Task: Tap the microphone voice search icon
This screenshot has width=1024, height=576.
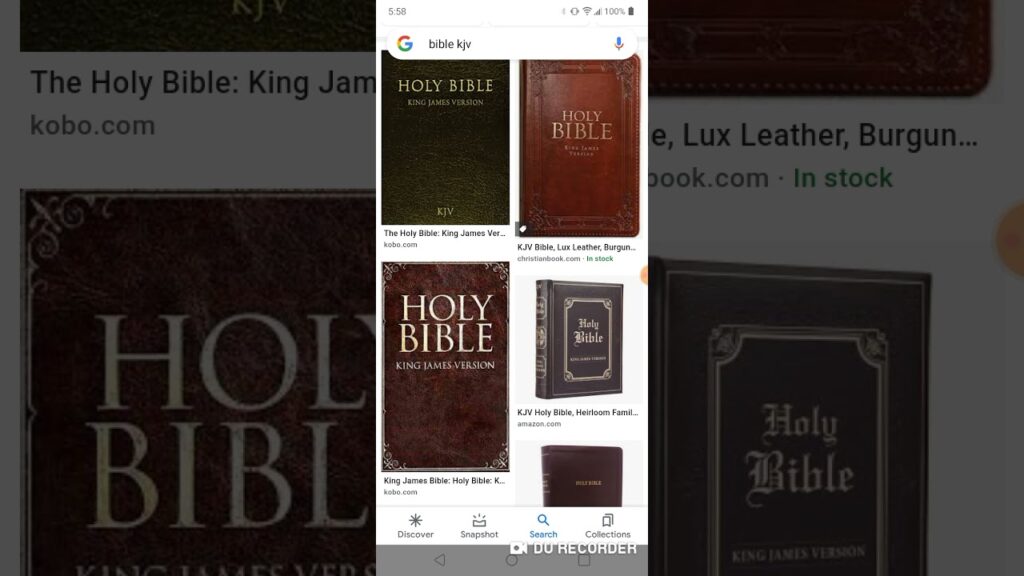Action: point(618,44)
